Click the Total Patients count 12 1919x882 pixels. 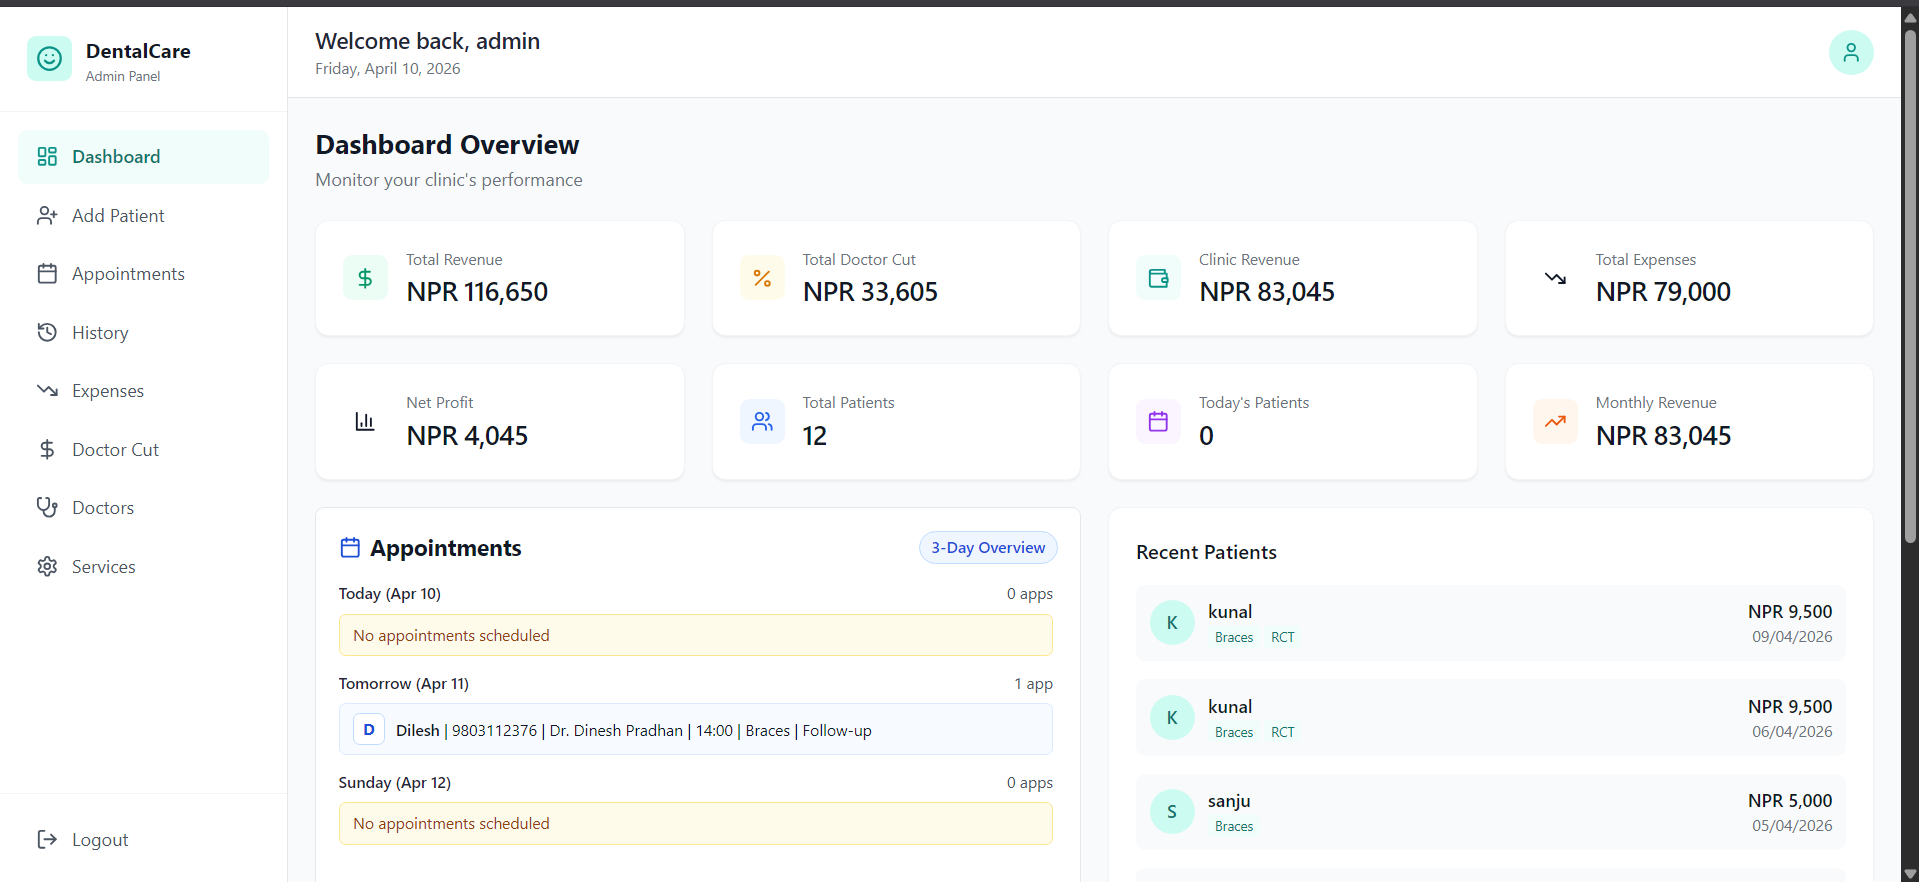(x=815, y=436)
